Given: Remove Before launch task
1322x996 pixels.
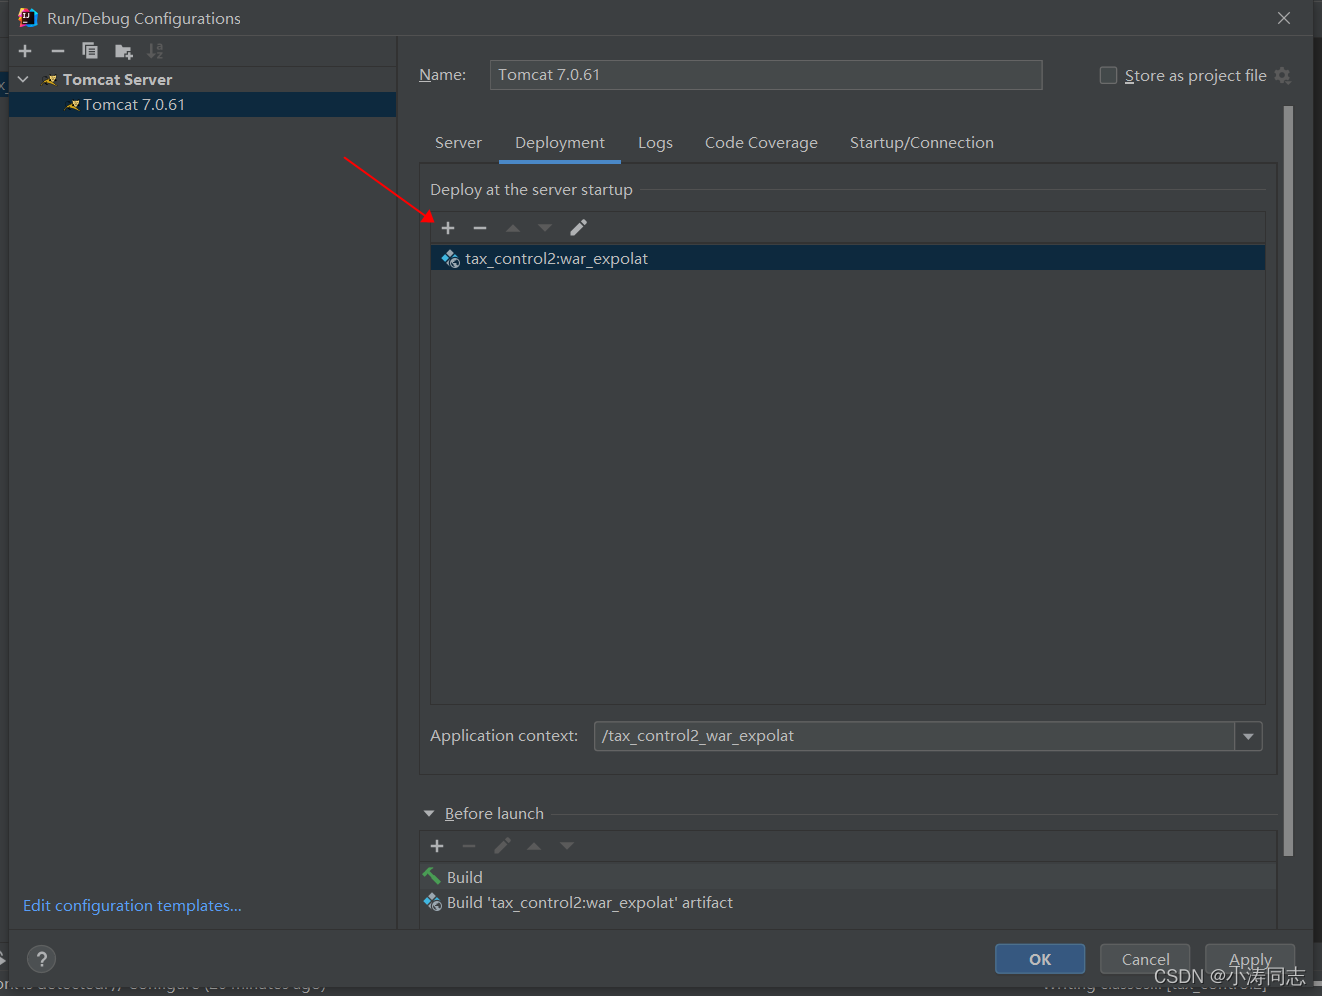Looking at the screenshot, I should (469, 846).
